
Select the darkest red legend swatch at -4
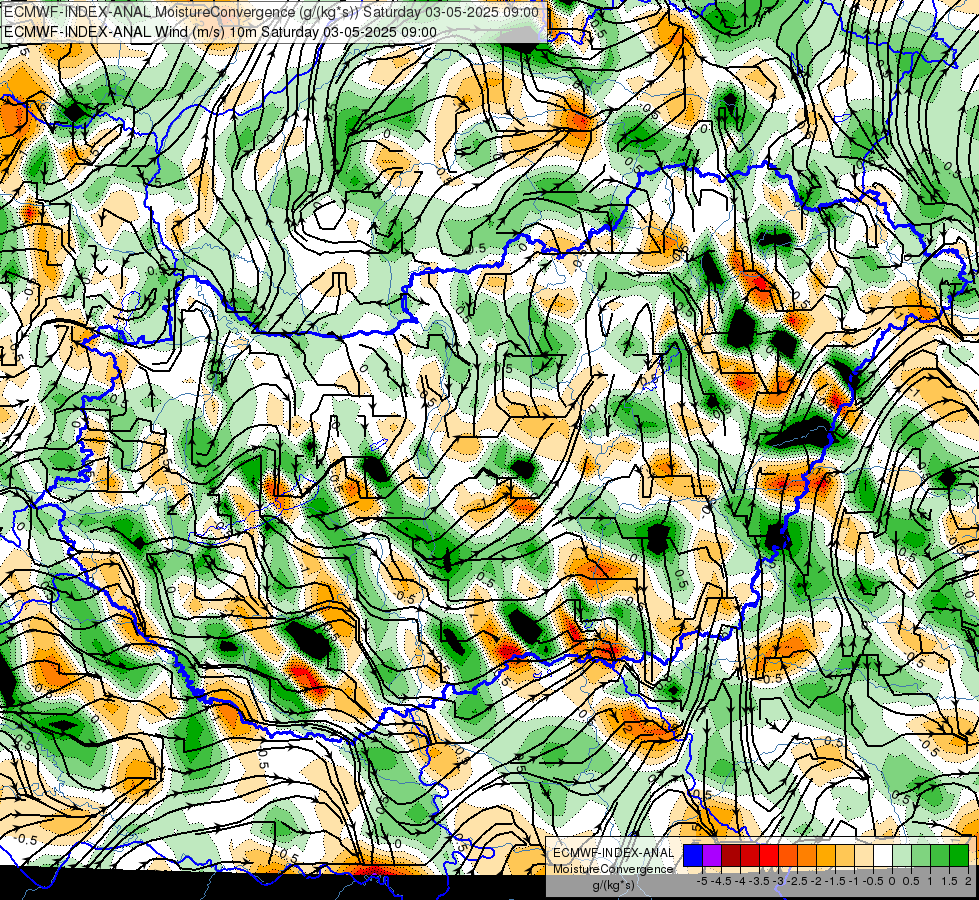731,856
